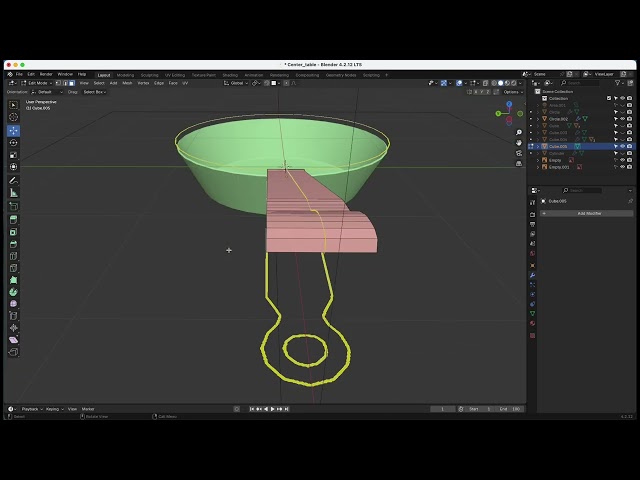The image size is (640, 480).
Task: Select the Smooth tool
Action: (x=13, y=304)
